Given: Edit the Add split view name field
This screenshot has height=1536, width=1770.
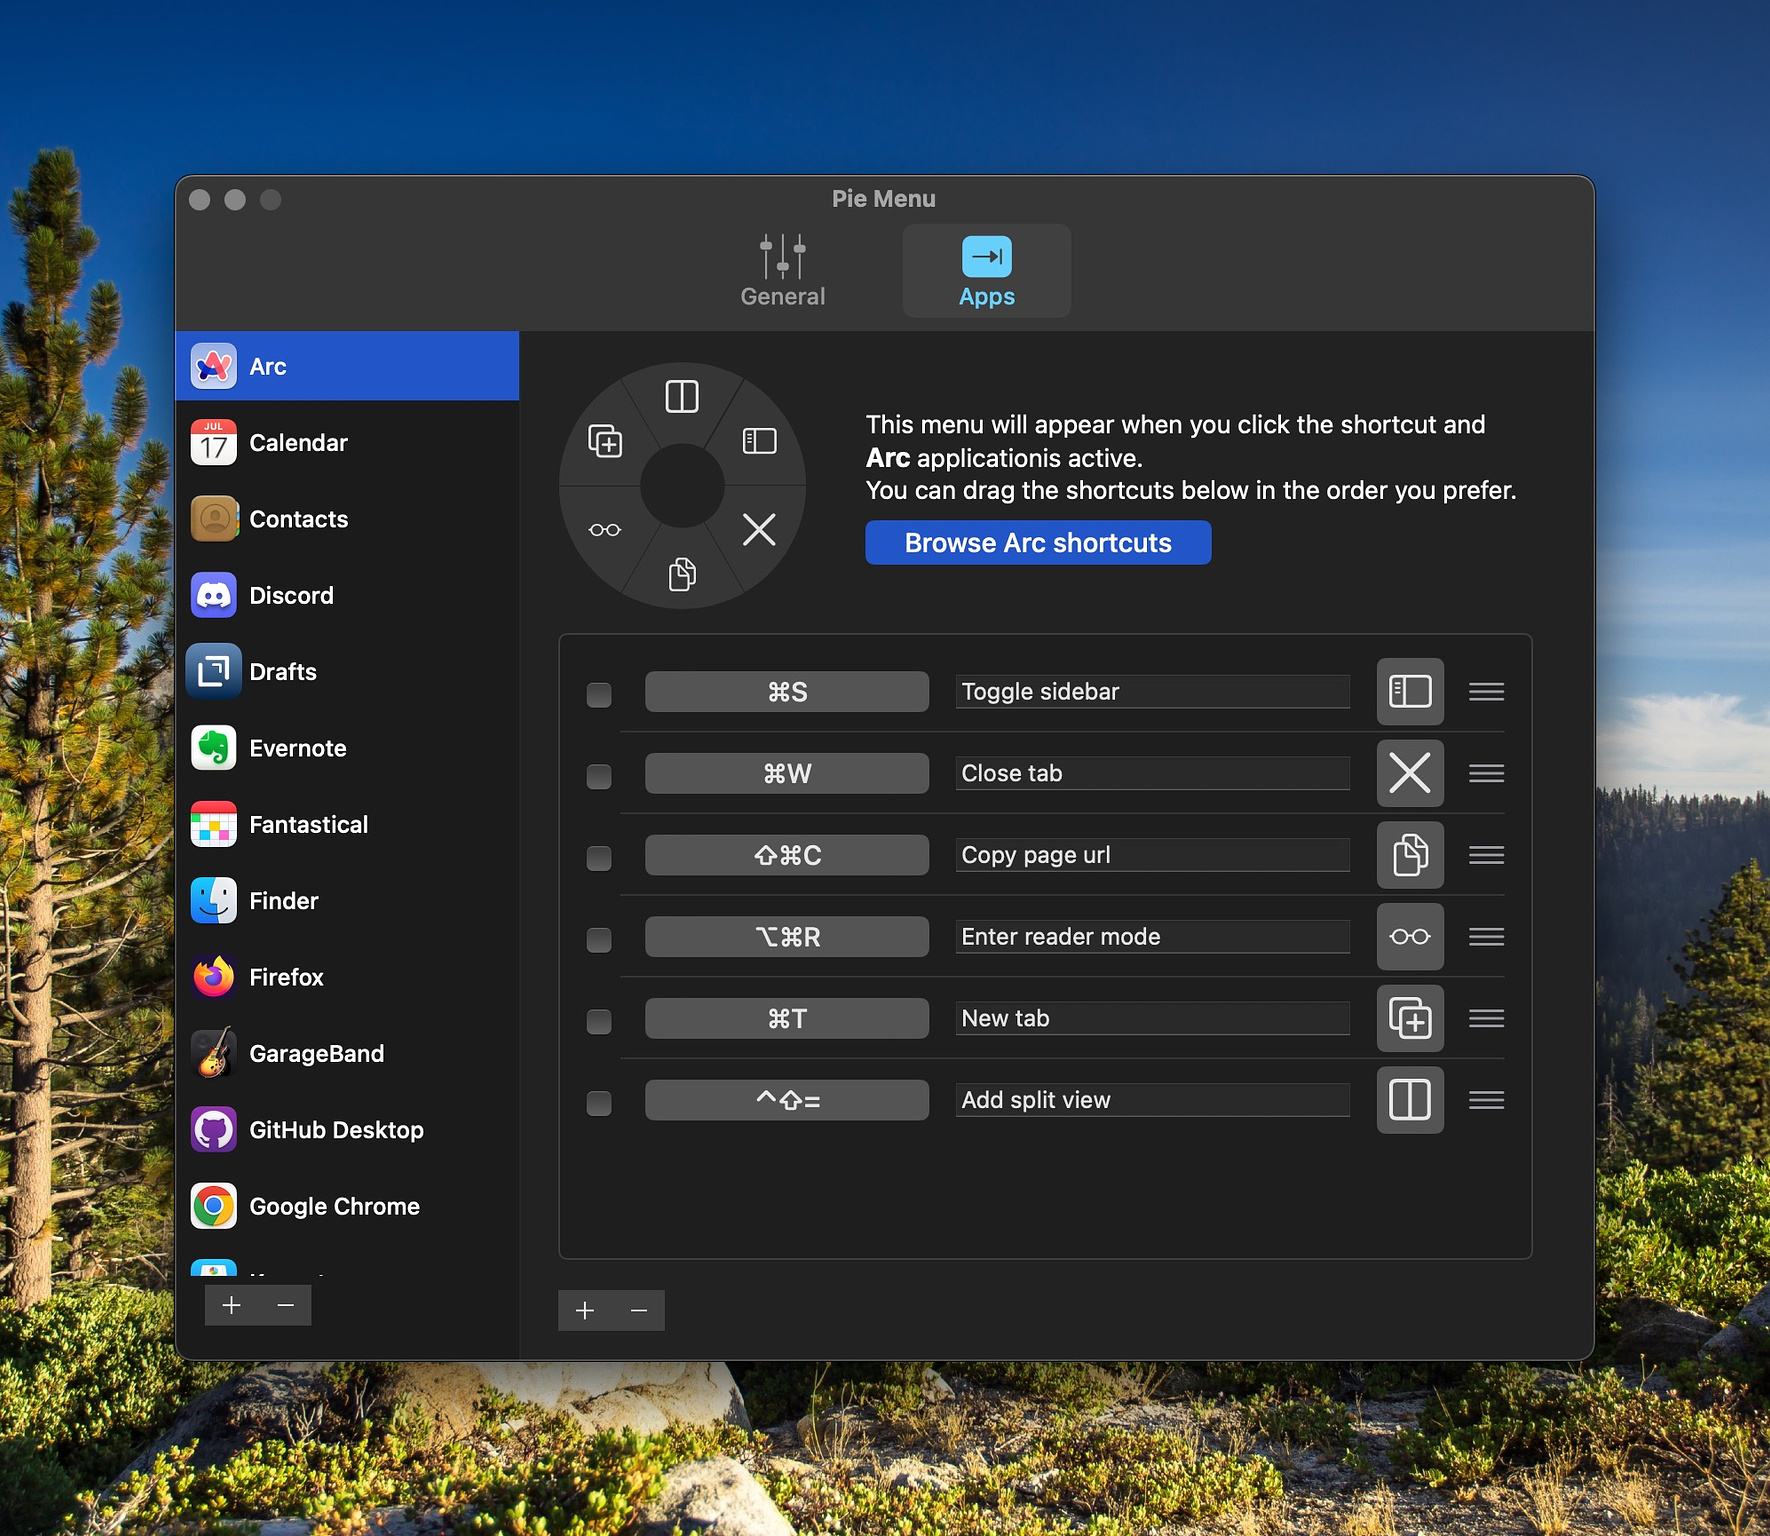Looking at the screenshot, I should pos(1152,1100).
